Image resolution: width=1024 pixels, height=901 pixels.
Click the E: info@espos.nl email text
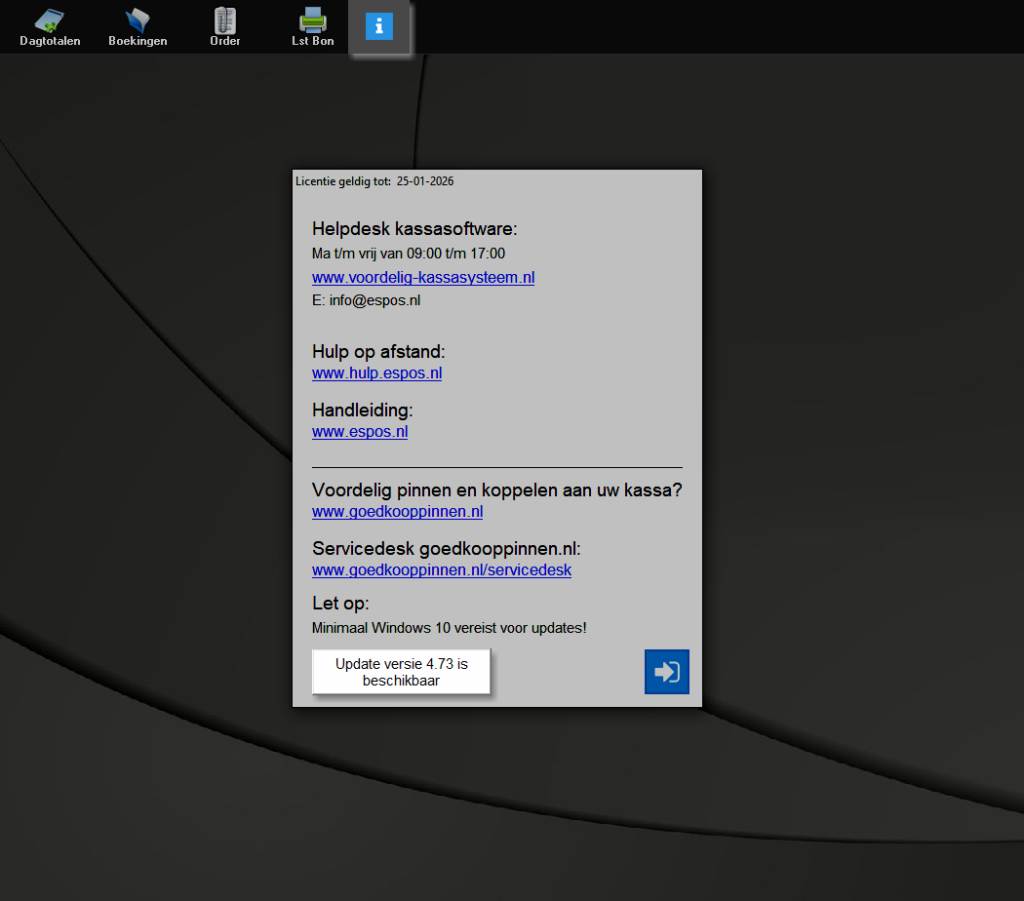click(x=366, y=300)
